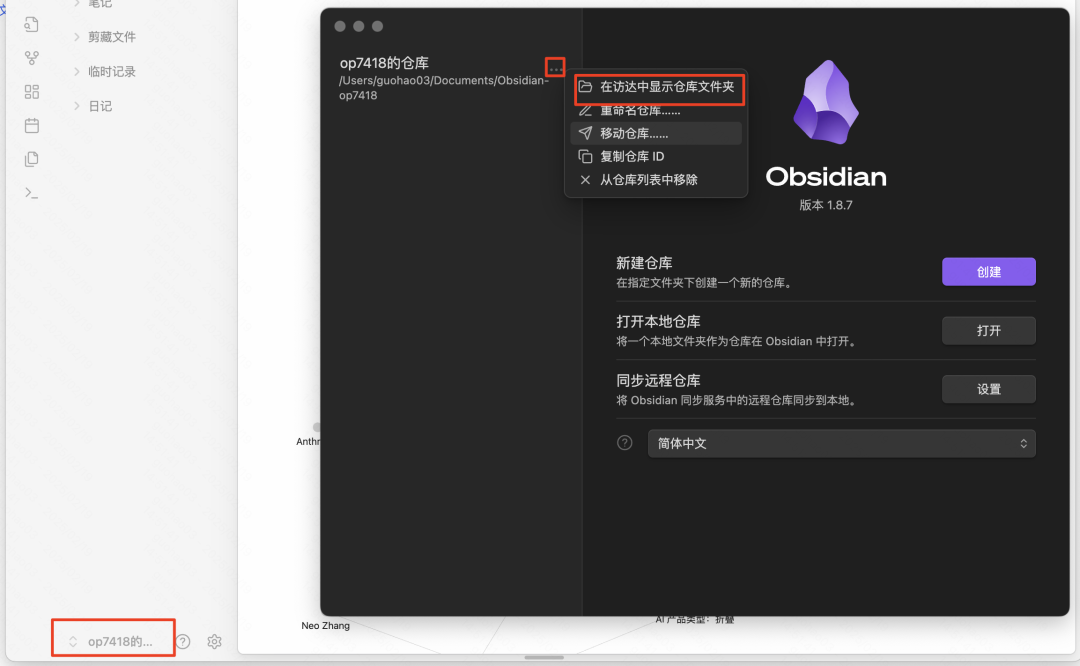Open the 简体中文 language dropdown
This screenshot has height=666, width=1080.
point(841,443)
